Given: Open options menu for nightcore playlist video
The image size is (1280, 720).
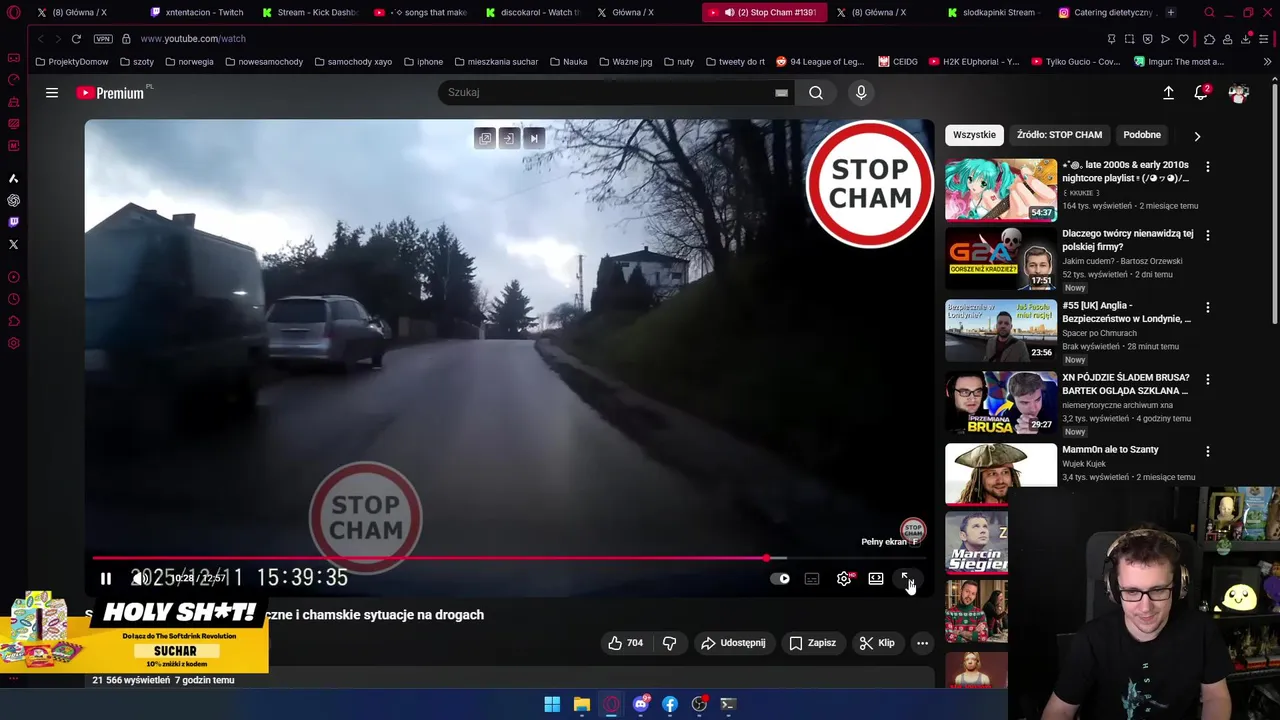Looking at the screenshot, I should [1207, 167].
